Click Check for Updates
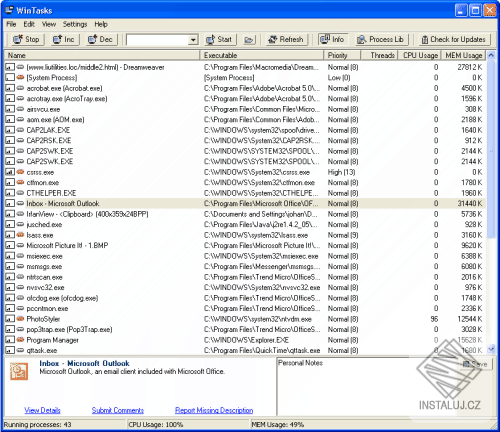Viewport: 500px width, 432px height. [x=454, y=40]
